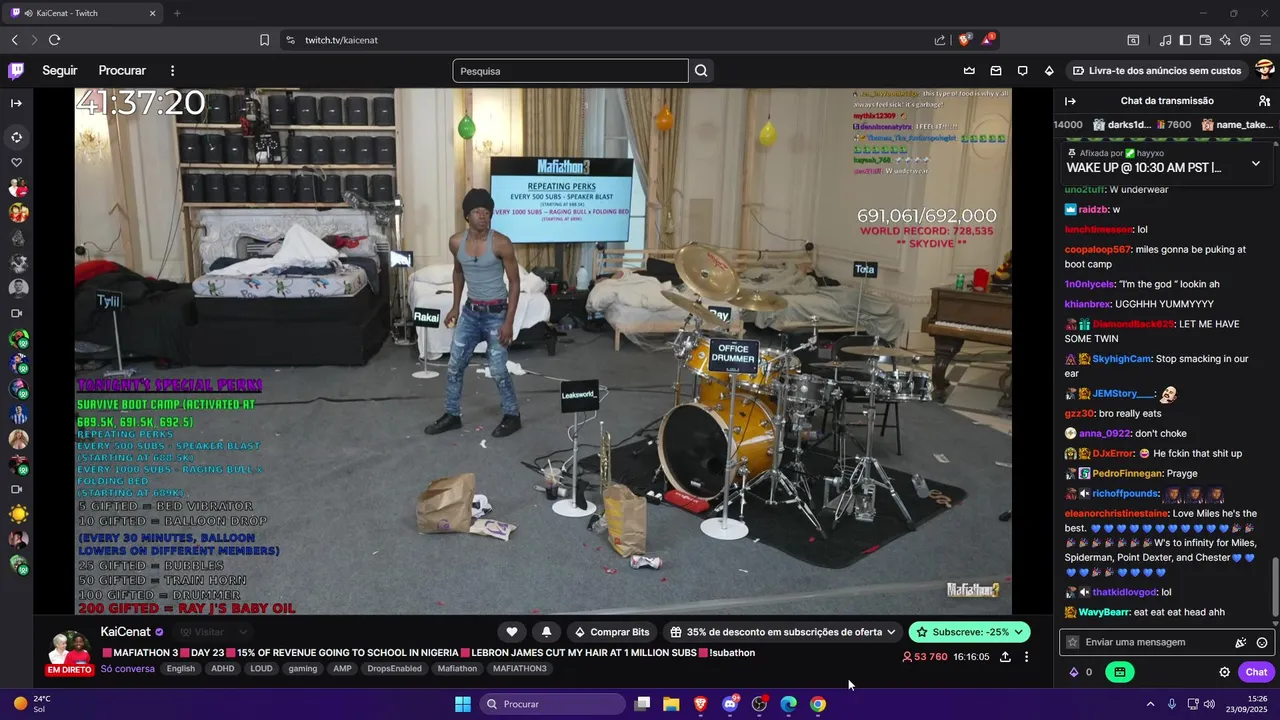Screen dimensions: 1280x720
Task: Click the address bar URL twitch.tv/kaicenat
Action: 341,40
